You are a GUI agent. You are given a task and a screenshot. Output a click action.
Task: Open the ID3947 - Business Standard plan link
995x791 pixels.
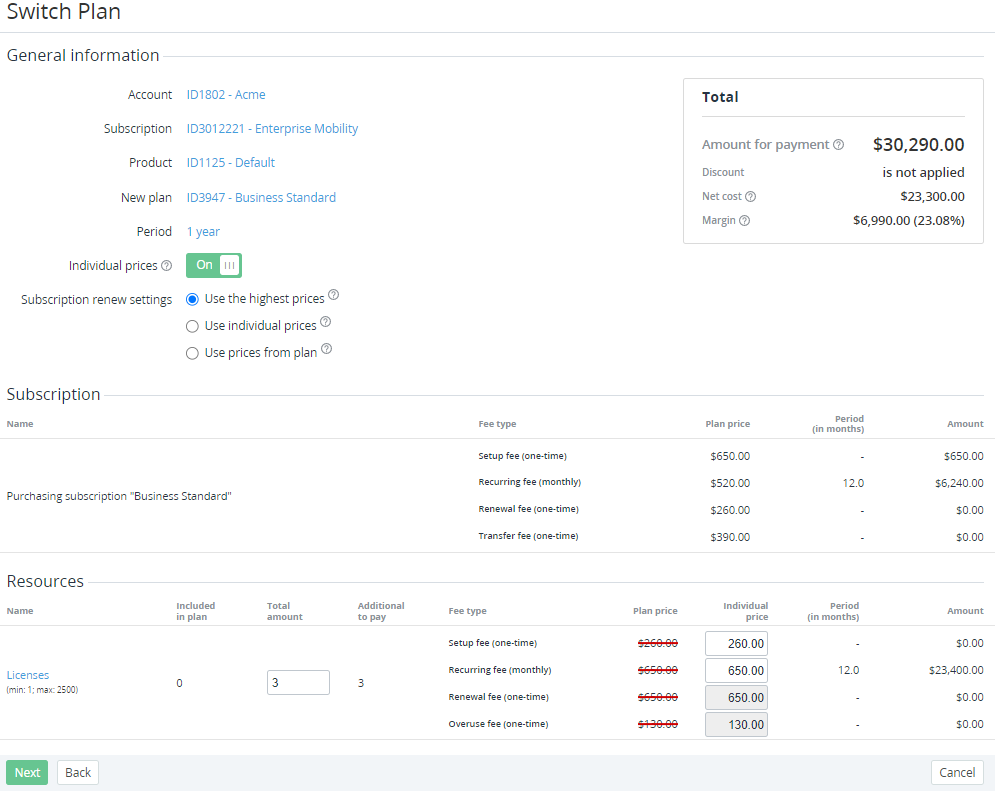[x=261, y=198]
